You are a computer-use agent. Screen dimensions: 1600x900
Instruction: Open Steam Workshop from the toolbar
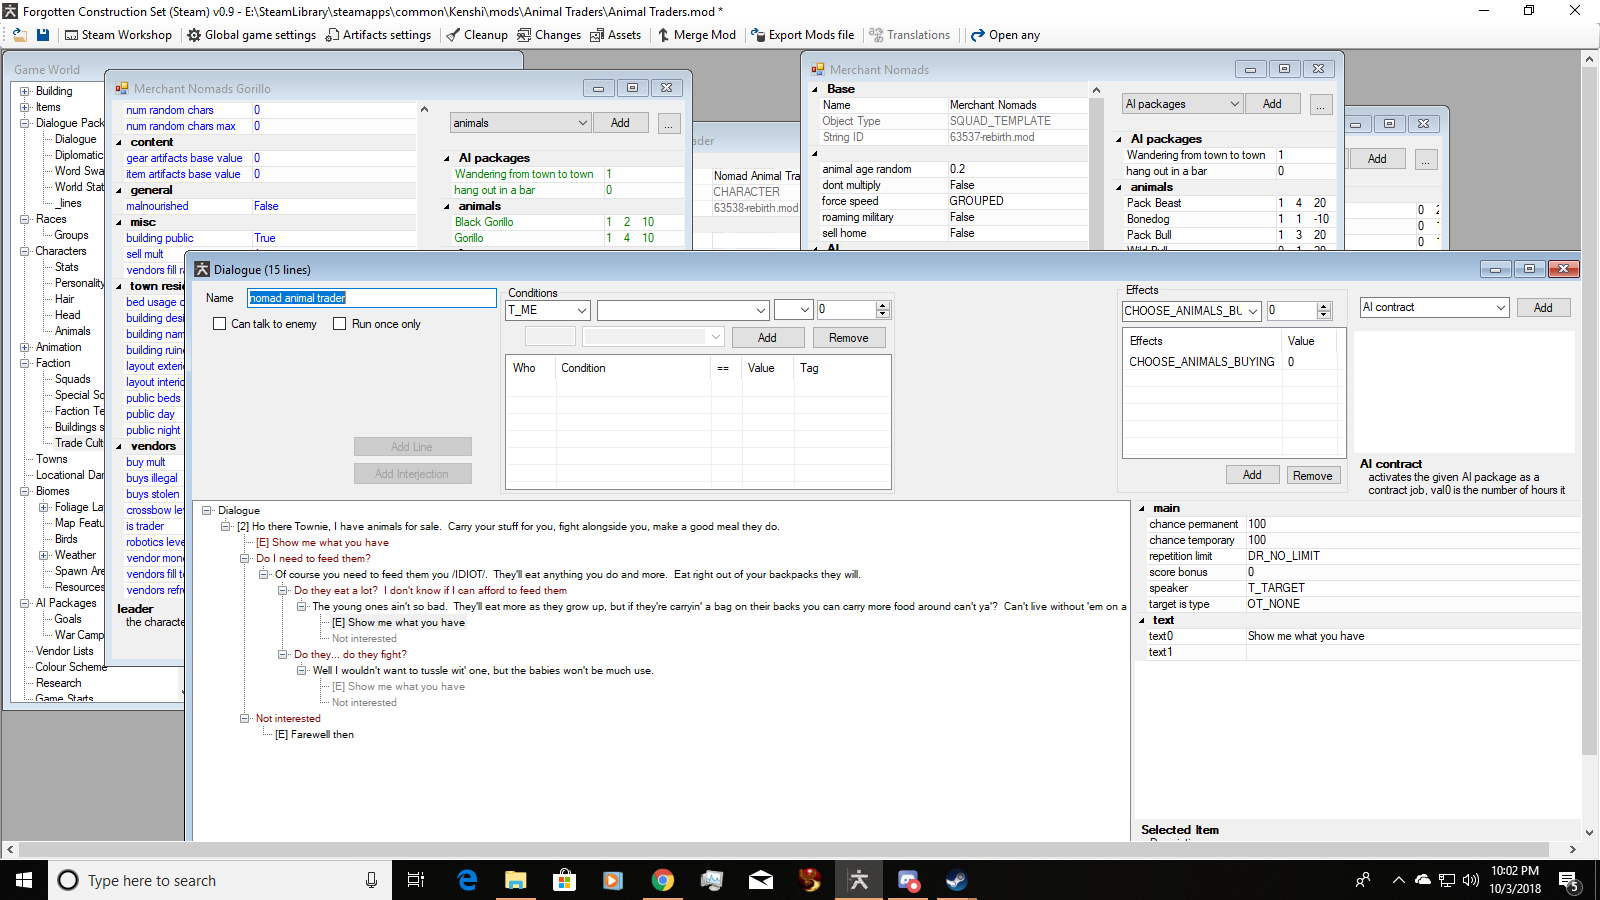(118, 35)
